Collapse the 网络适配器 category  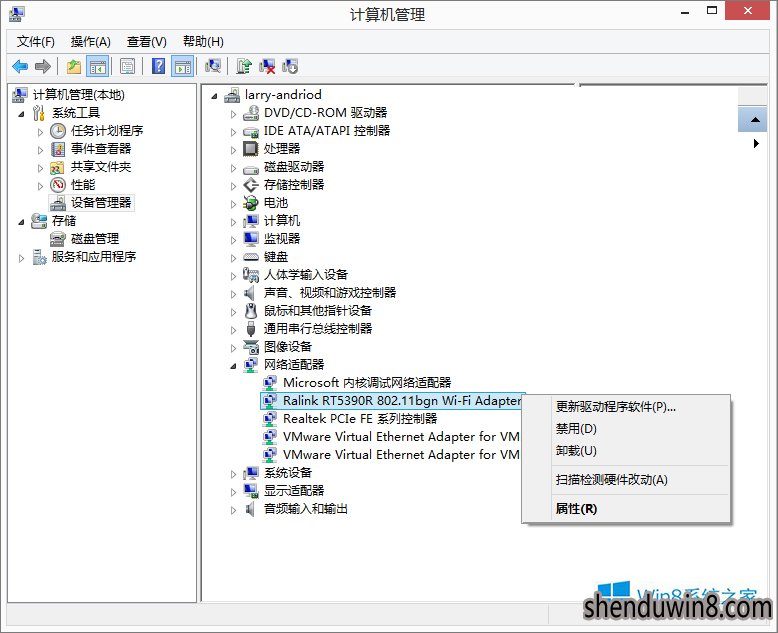pos(233,366)
